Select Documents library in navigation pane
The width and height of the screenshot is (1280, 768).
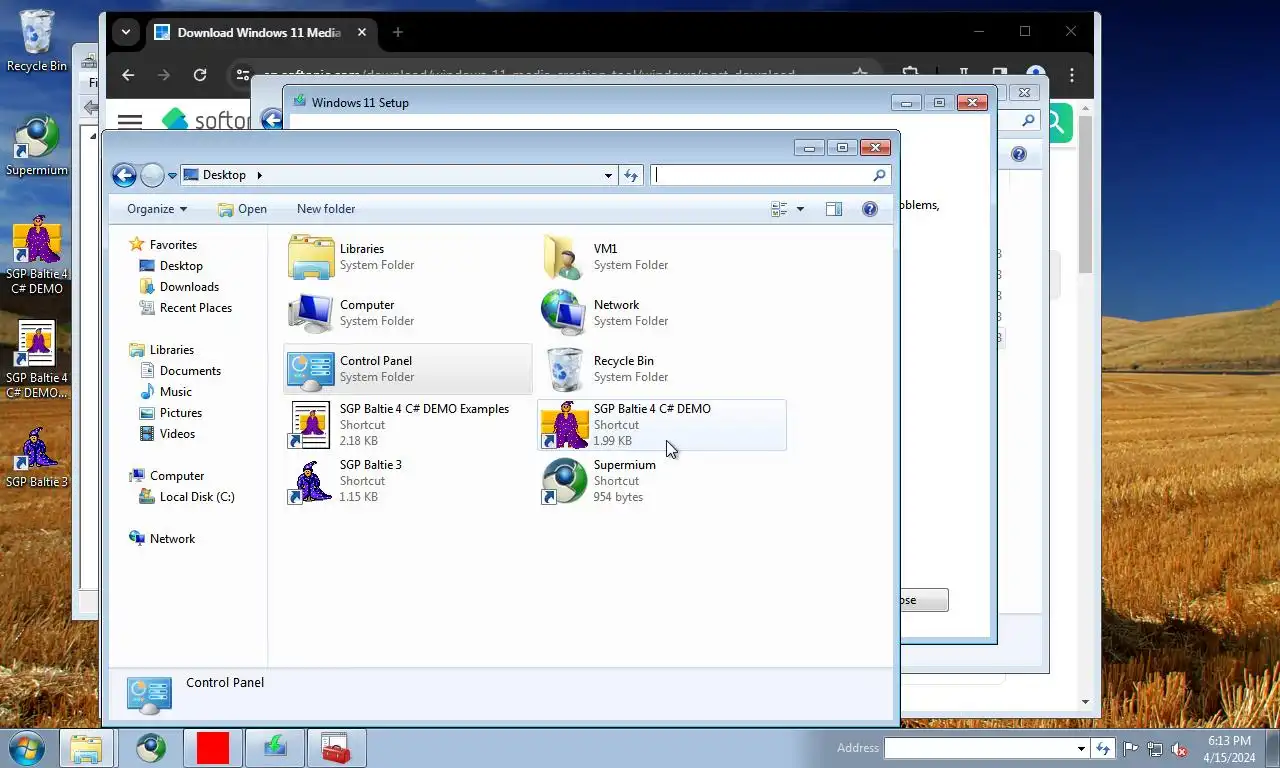190,371
